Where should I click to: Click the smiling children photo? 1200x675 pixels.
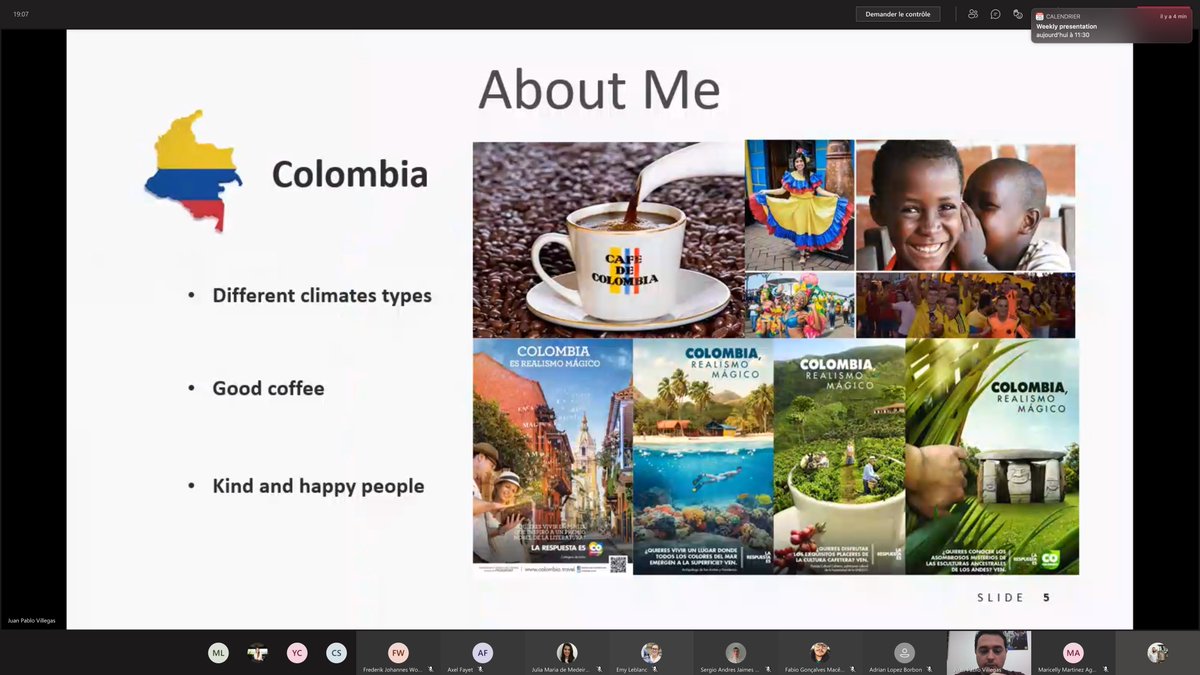pos(965,205)
